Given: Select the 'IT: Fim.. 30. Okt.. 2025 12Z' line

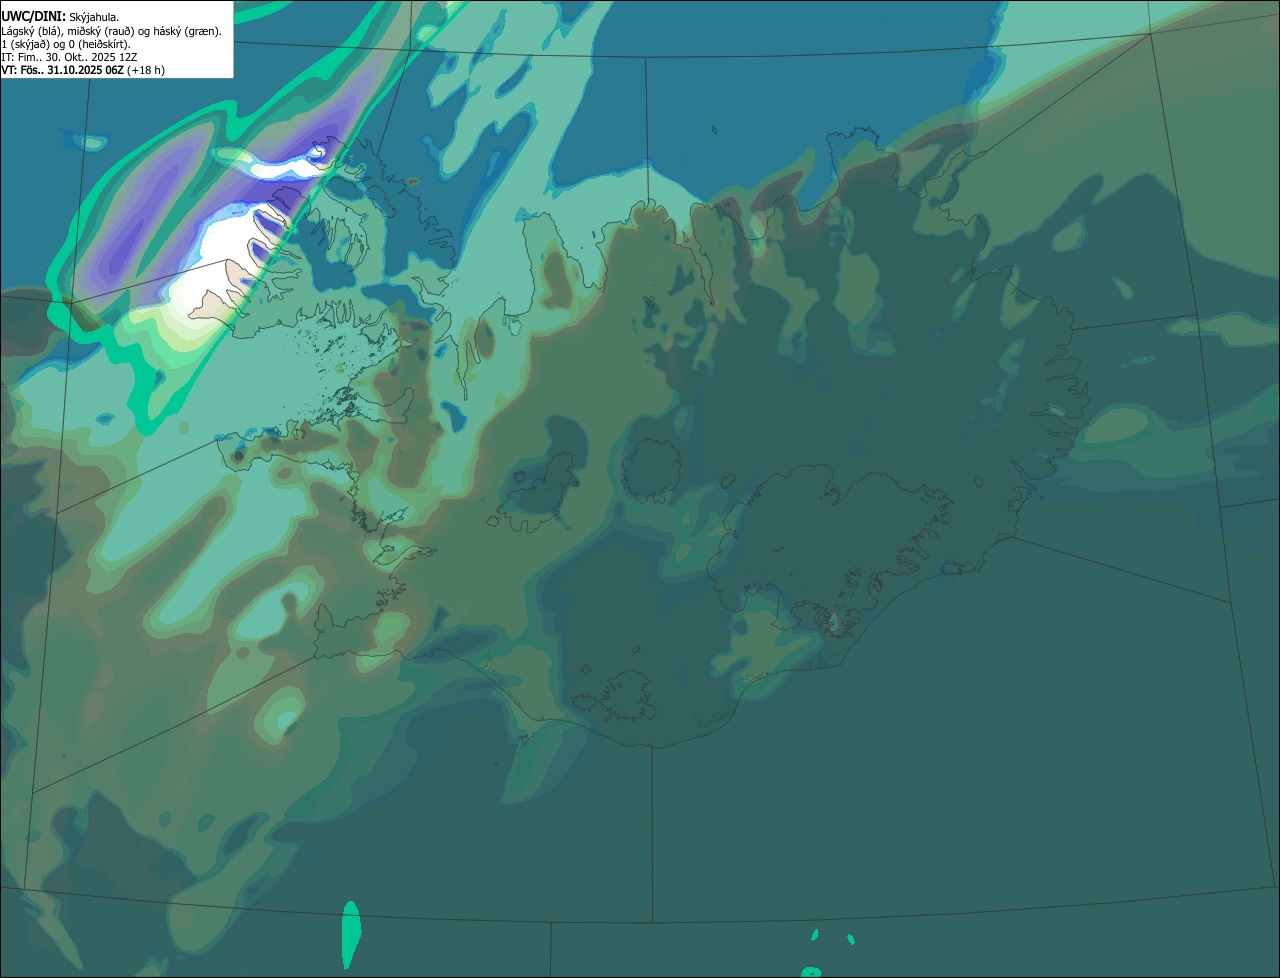Looking at the screenshot, I should coord(70,57).
